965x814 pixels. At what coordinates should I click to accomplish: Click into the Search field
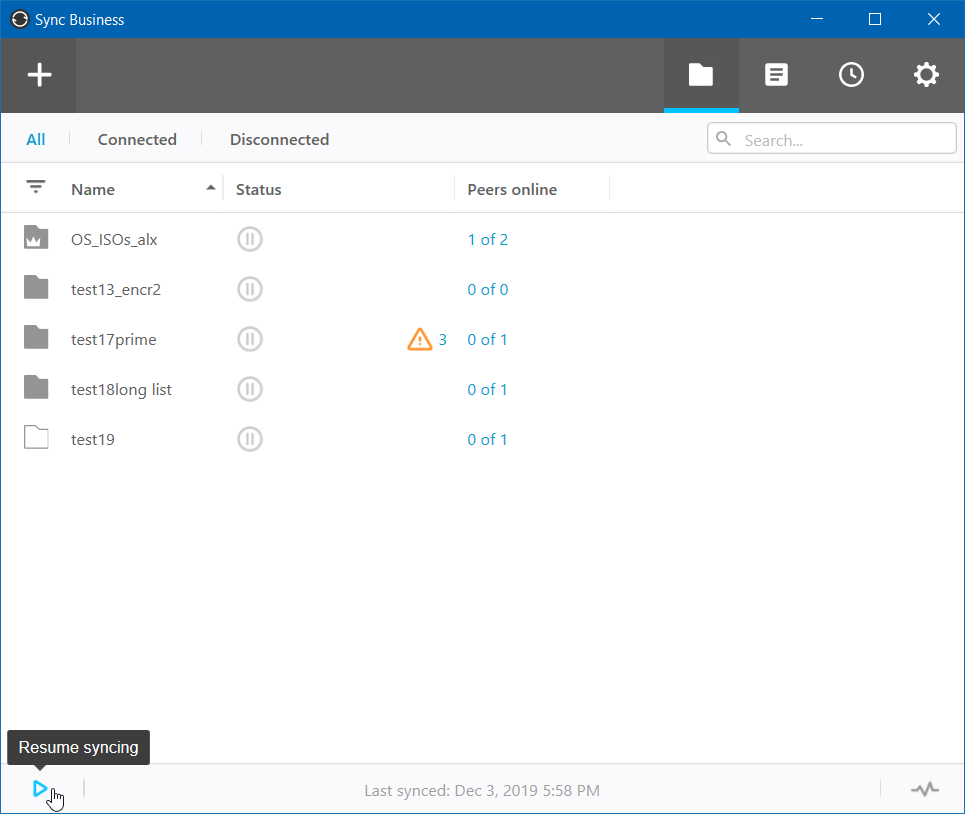[831, 138]
